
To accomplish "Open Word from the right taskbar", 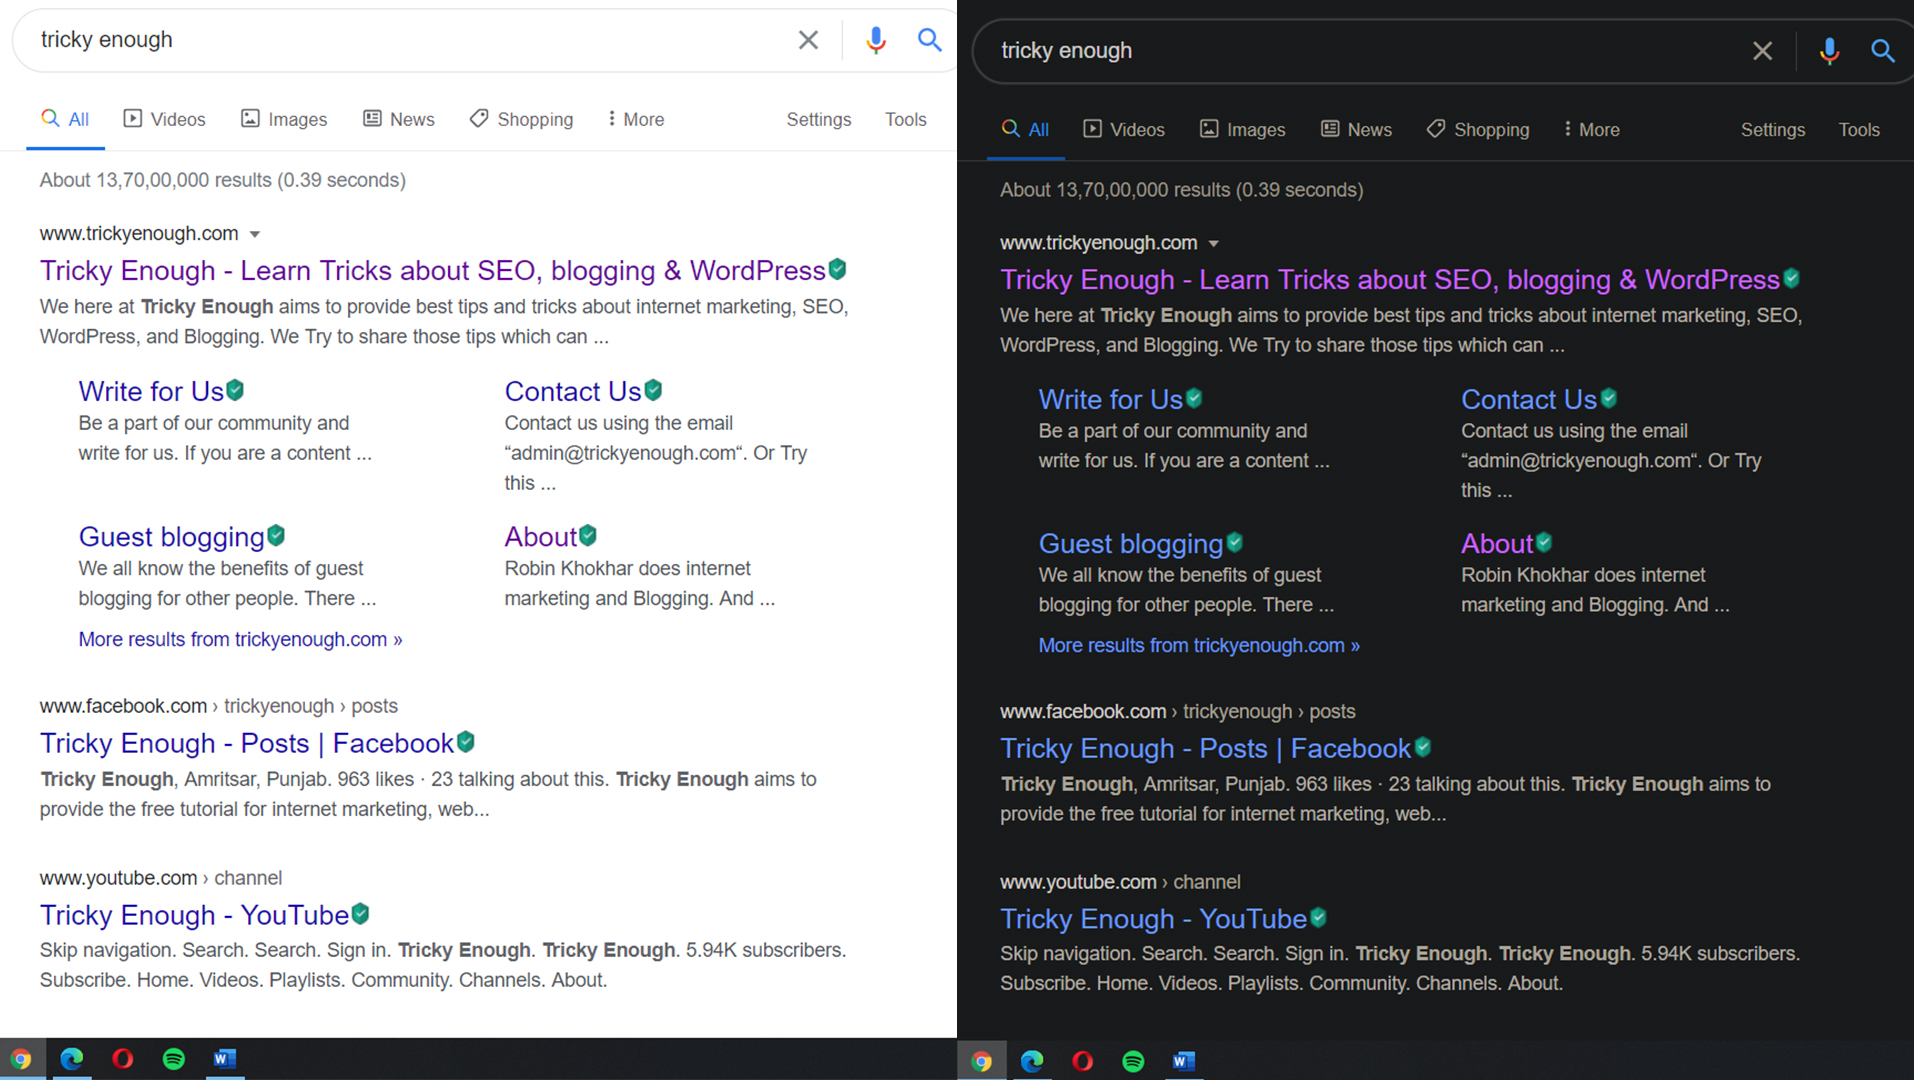I will 1184,1061.
